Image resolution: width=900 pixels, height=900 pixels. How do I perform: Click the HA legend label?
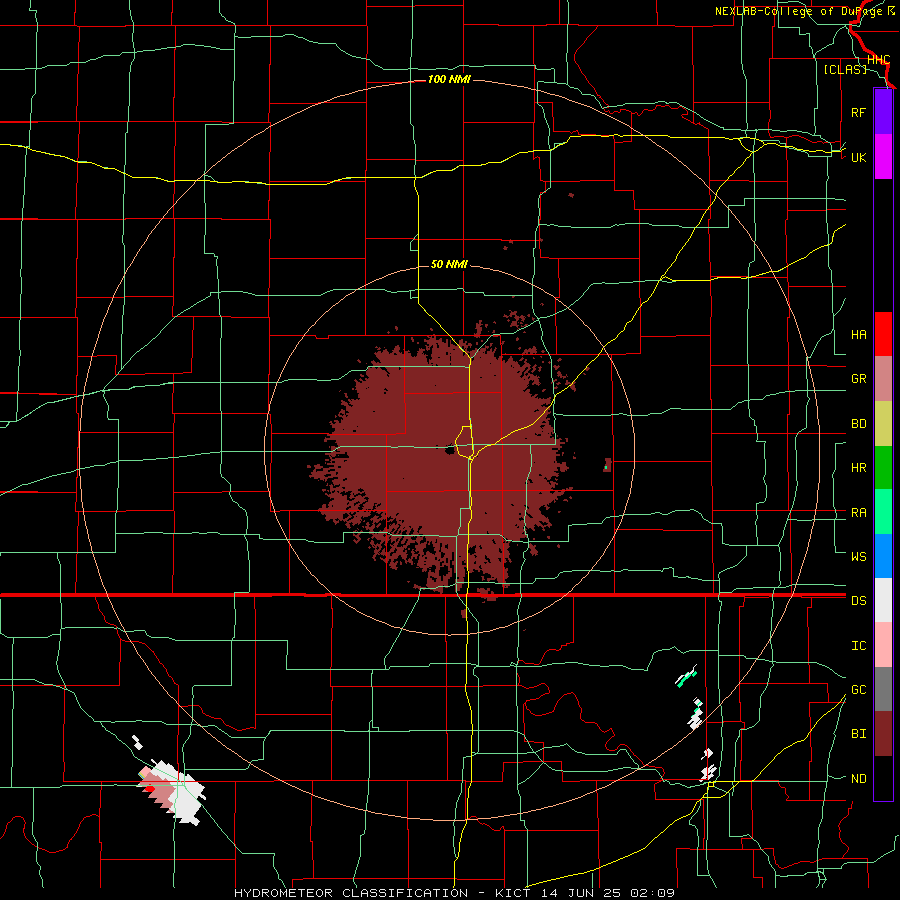point(858,335)
